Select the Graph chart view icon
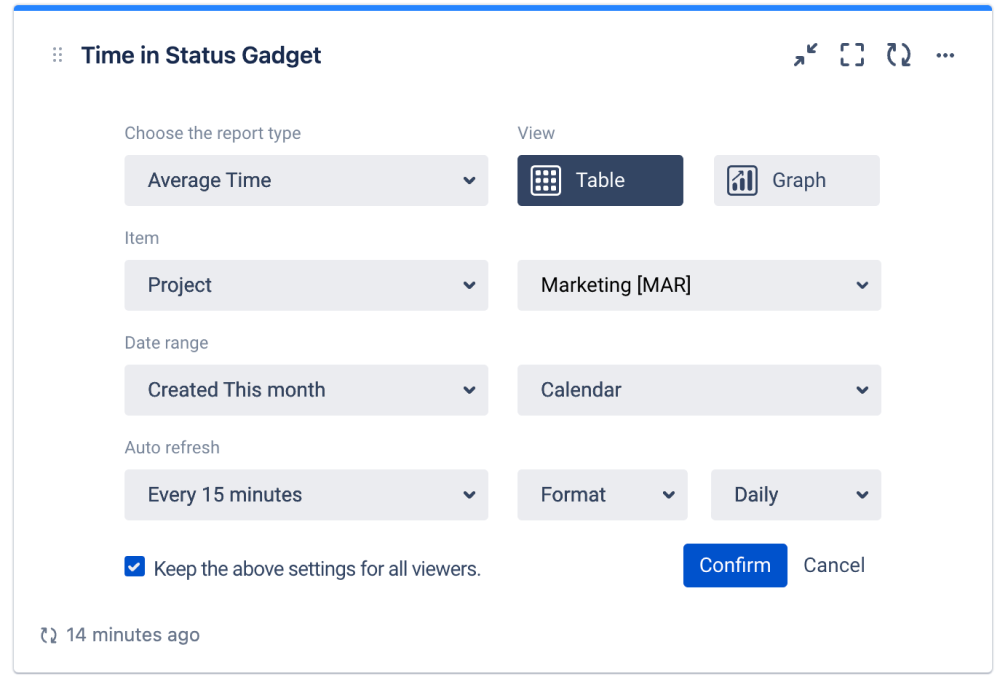Image resolution: width=1000 pixels, height=695 pixels. pos(741,180)
